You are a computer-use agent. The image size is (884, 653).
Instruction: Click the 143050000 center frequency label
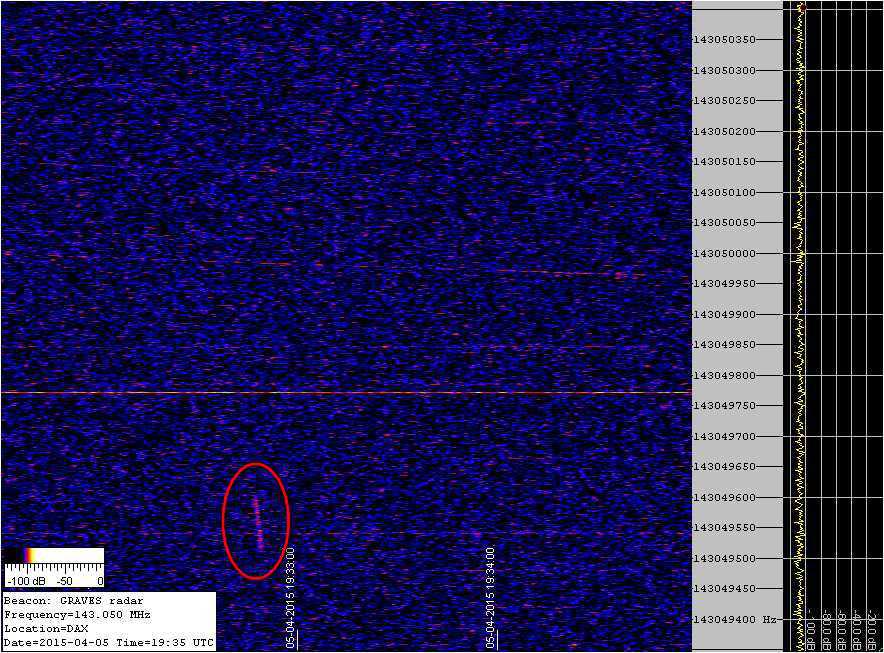point(724,253)
